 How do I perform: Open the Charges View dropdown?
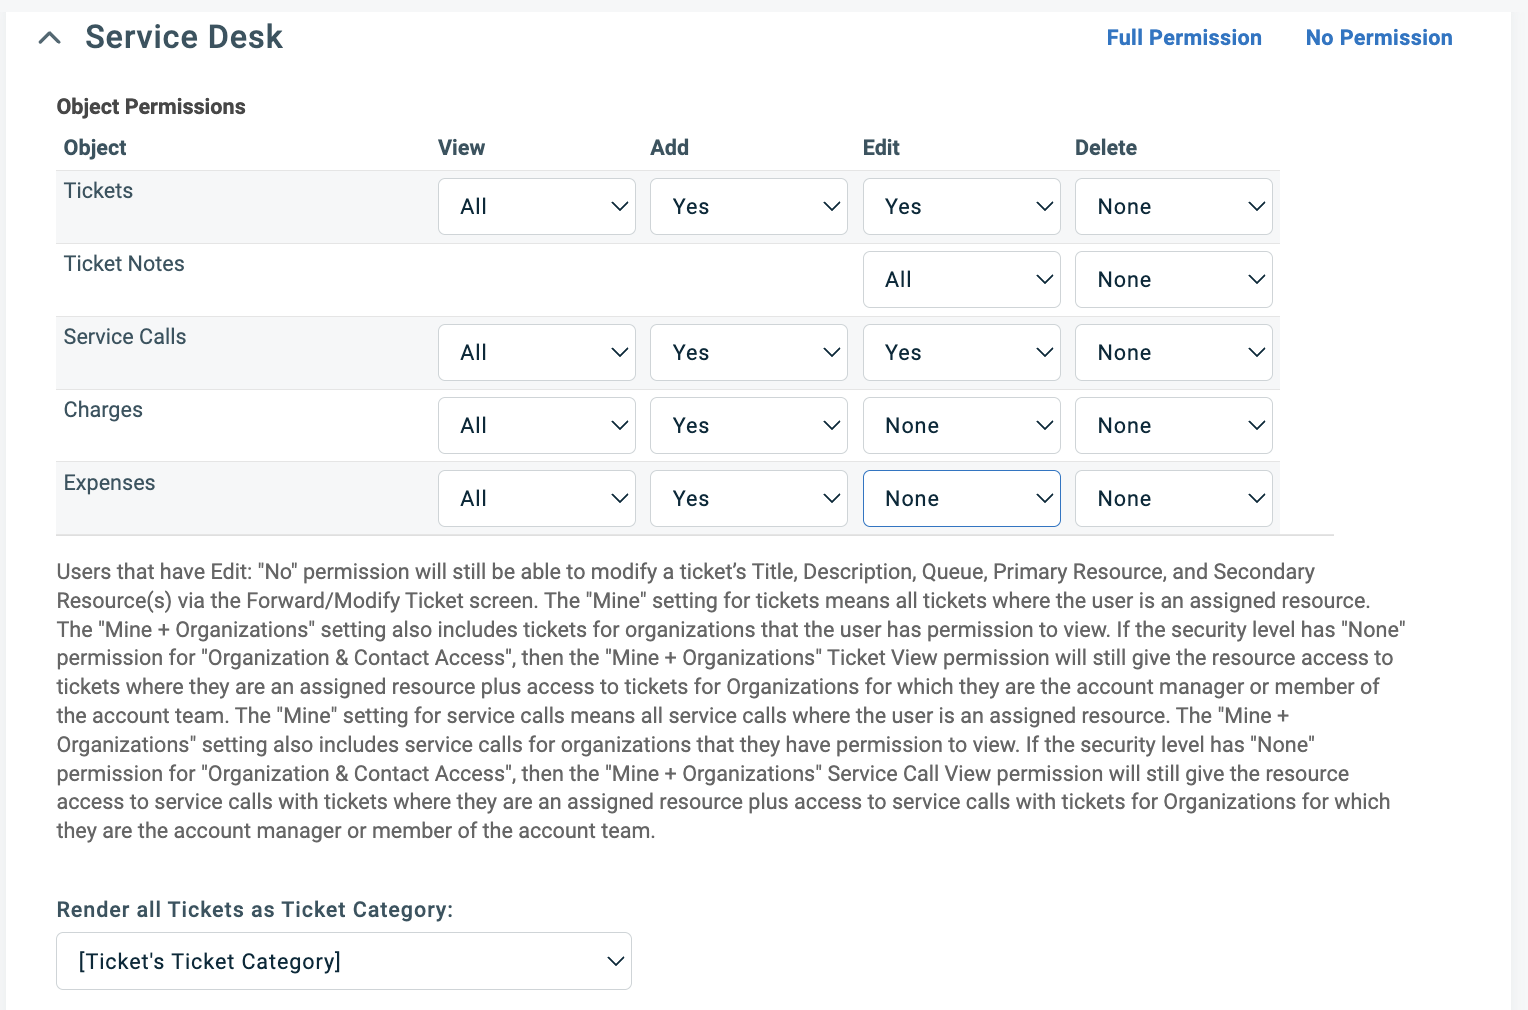click(536, 425)
